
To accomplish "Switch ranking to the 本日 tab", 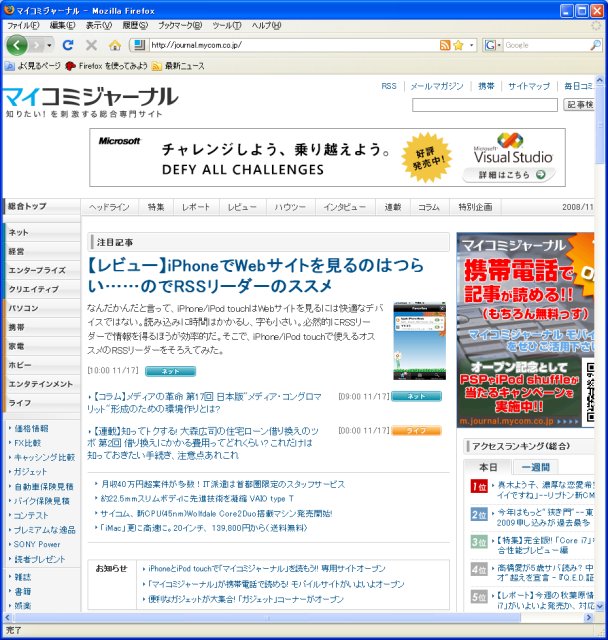I will pyautogui.click(x=488, y=467).
